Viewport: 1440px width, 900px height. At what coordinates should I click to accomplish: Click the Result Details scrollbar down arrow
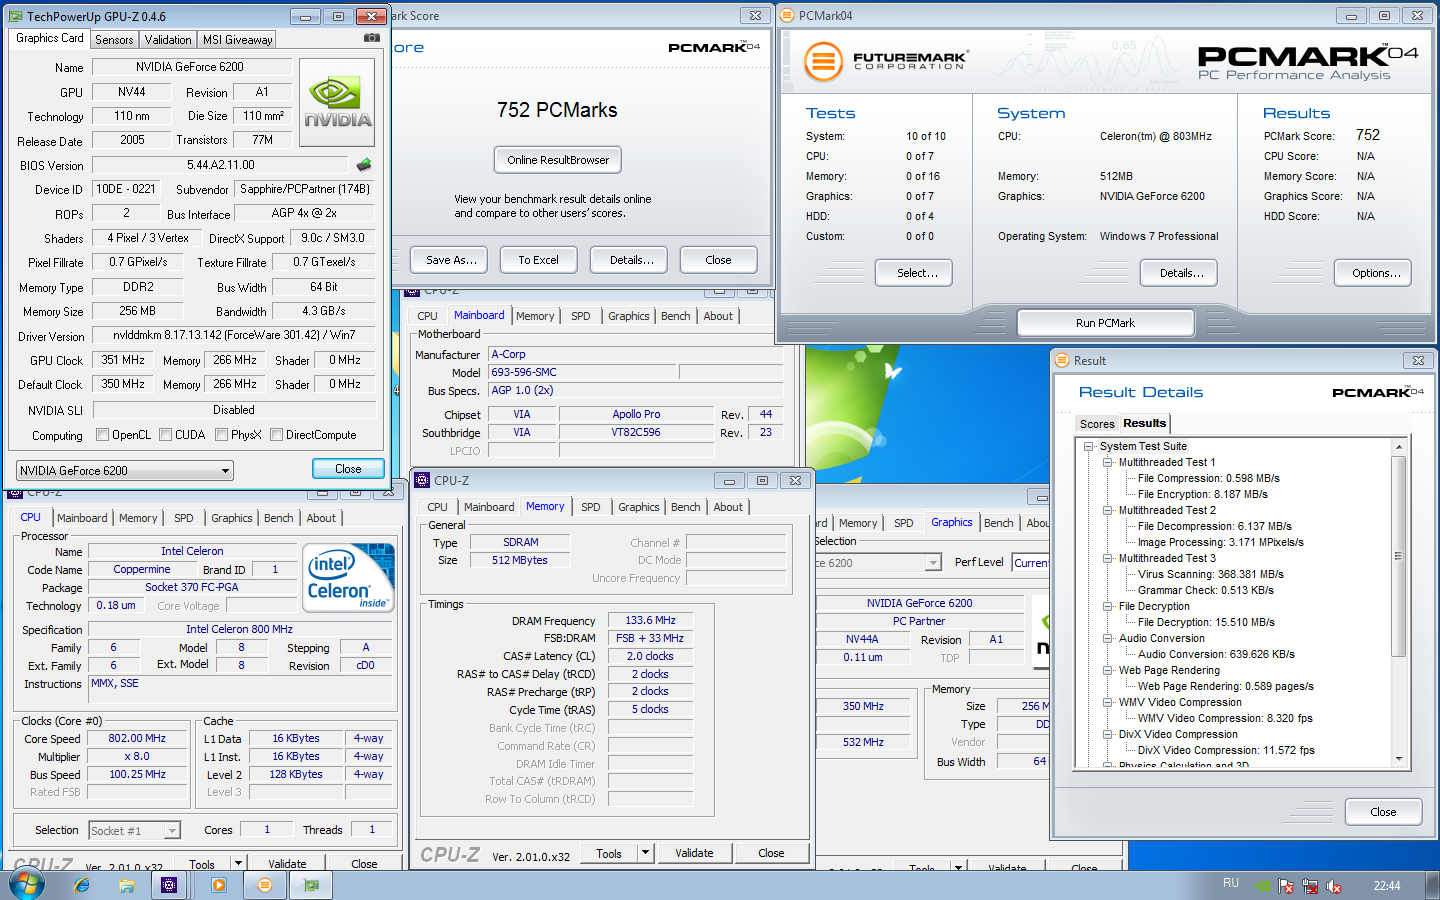click(x=1399, y=759)
